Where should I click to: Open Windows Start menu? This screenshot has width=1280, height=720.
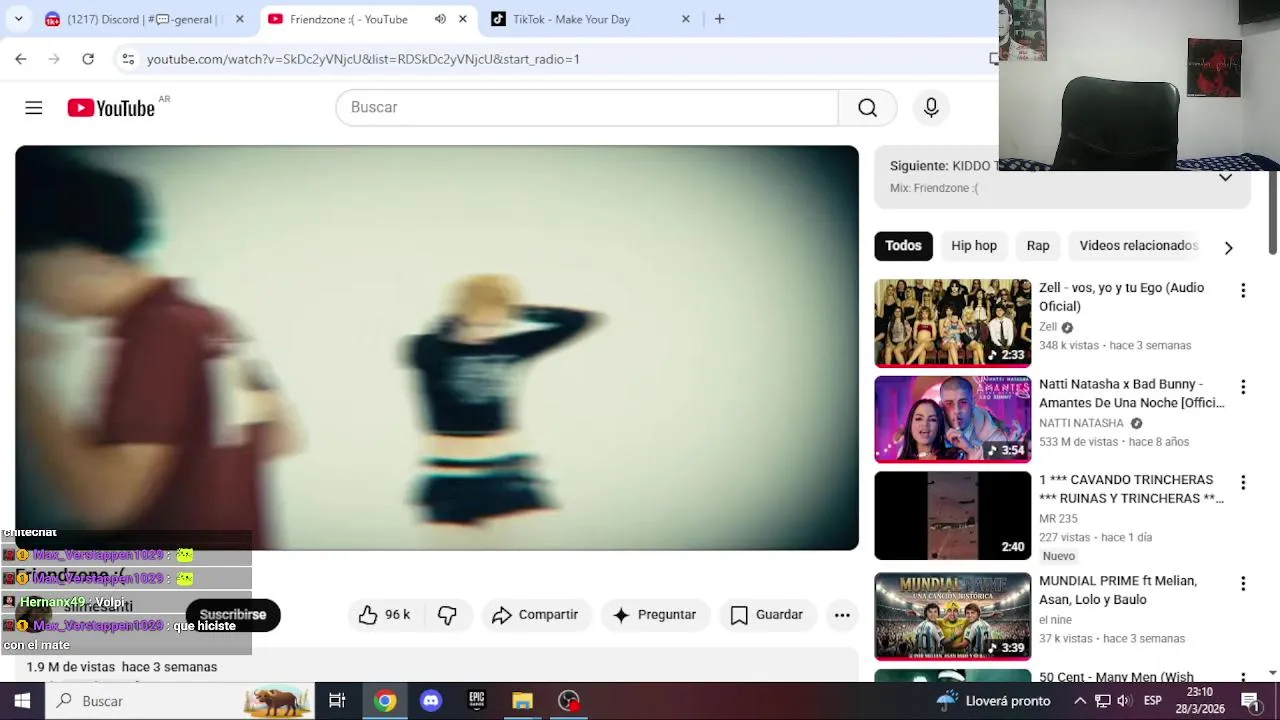[x=22, y=701]
